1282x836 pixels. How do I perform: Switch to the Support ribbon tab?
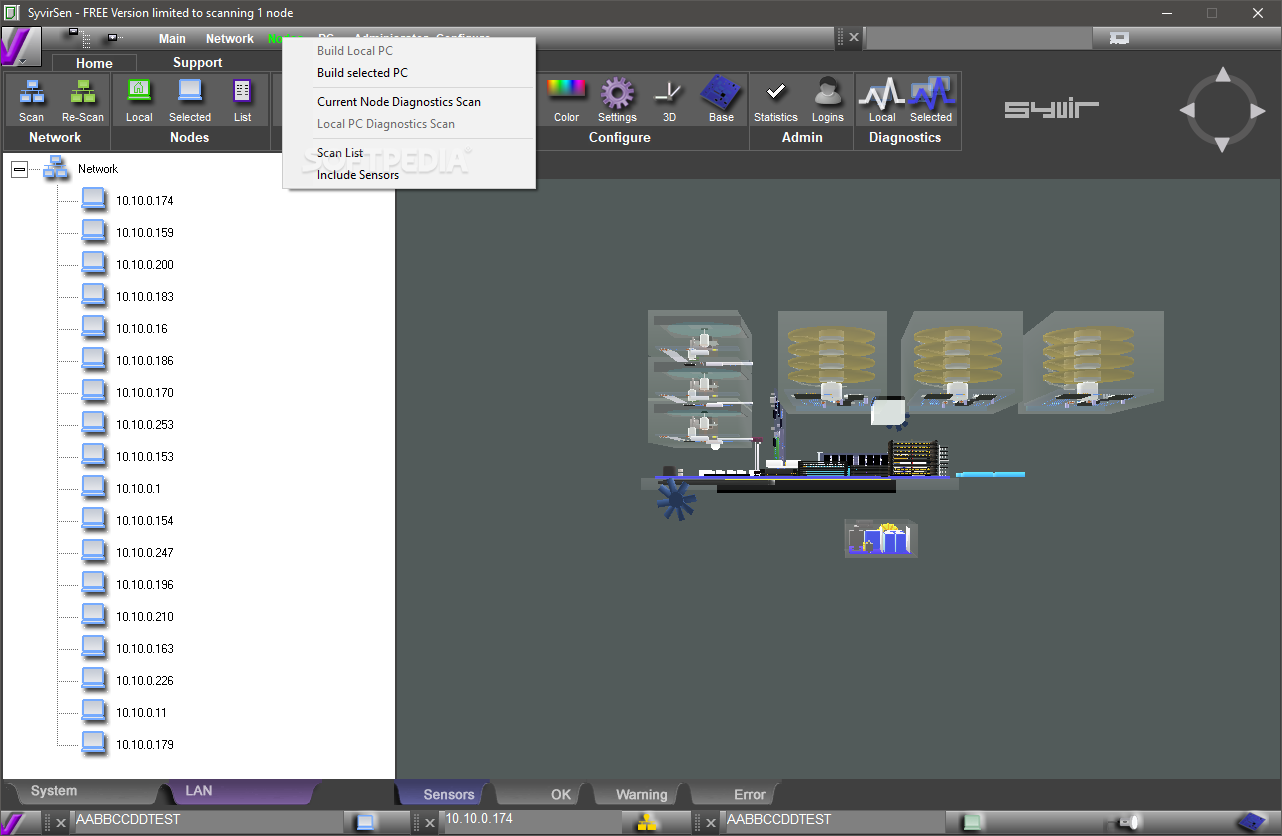tap(198, 63)
